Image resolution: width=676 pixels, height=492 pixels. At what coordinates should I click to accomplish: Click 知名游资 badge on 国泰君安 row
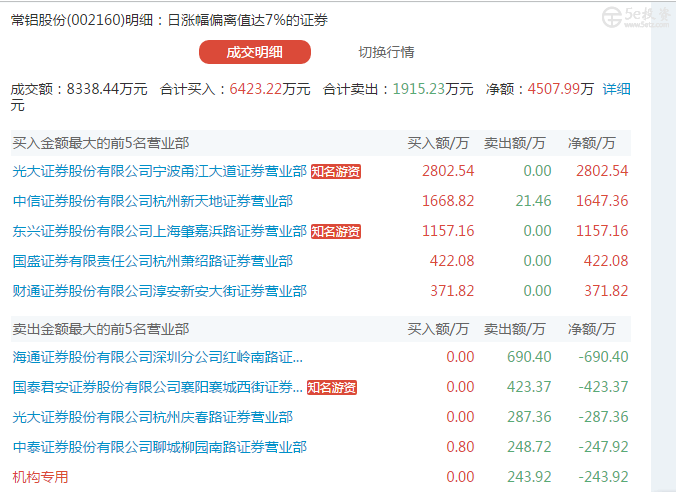[332, 388]
